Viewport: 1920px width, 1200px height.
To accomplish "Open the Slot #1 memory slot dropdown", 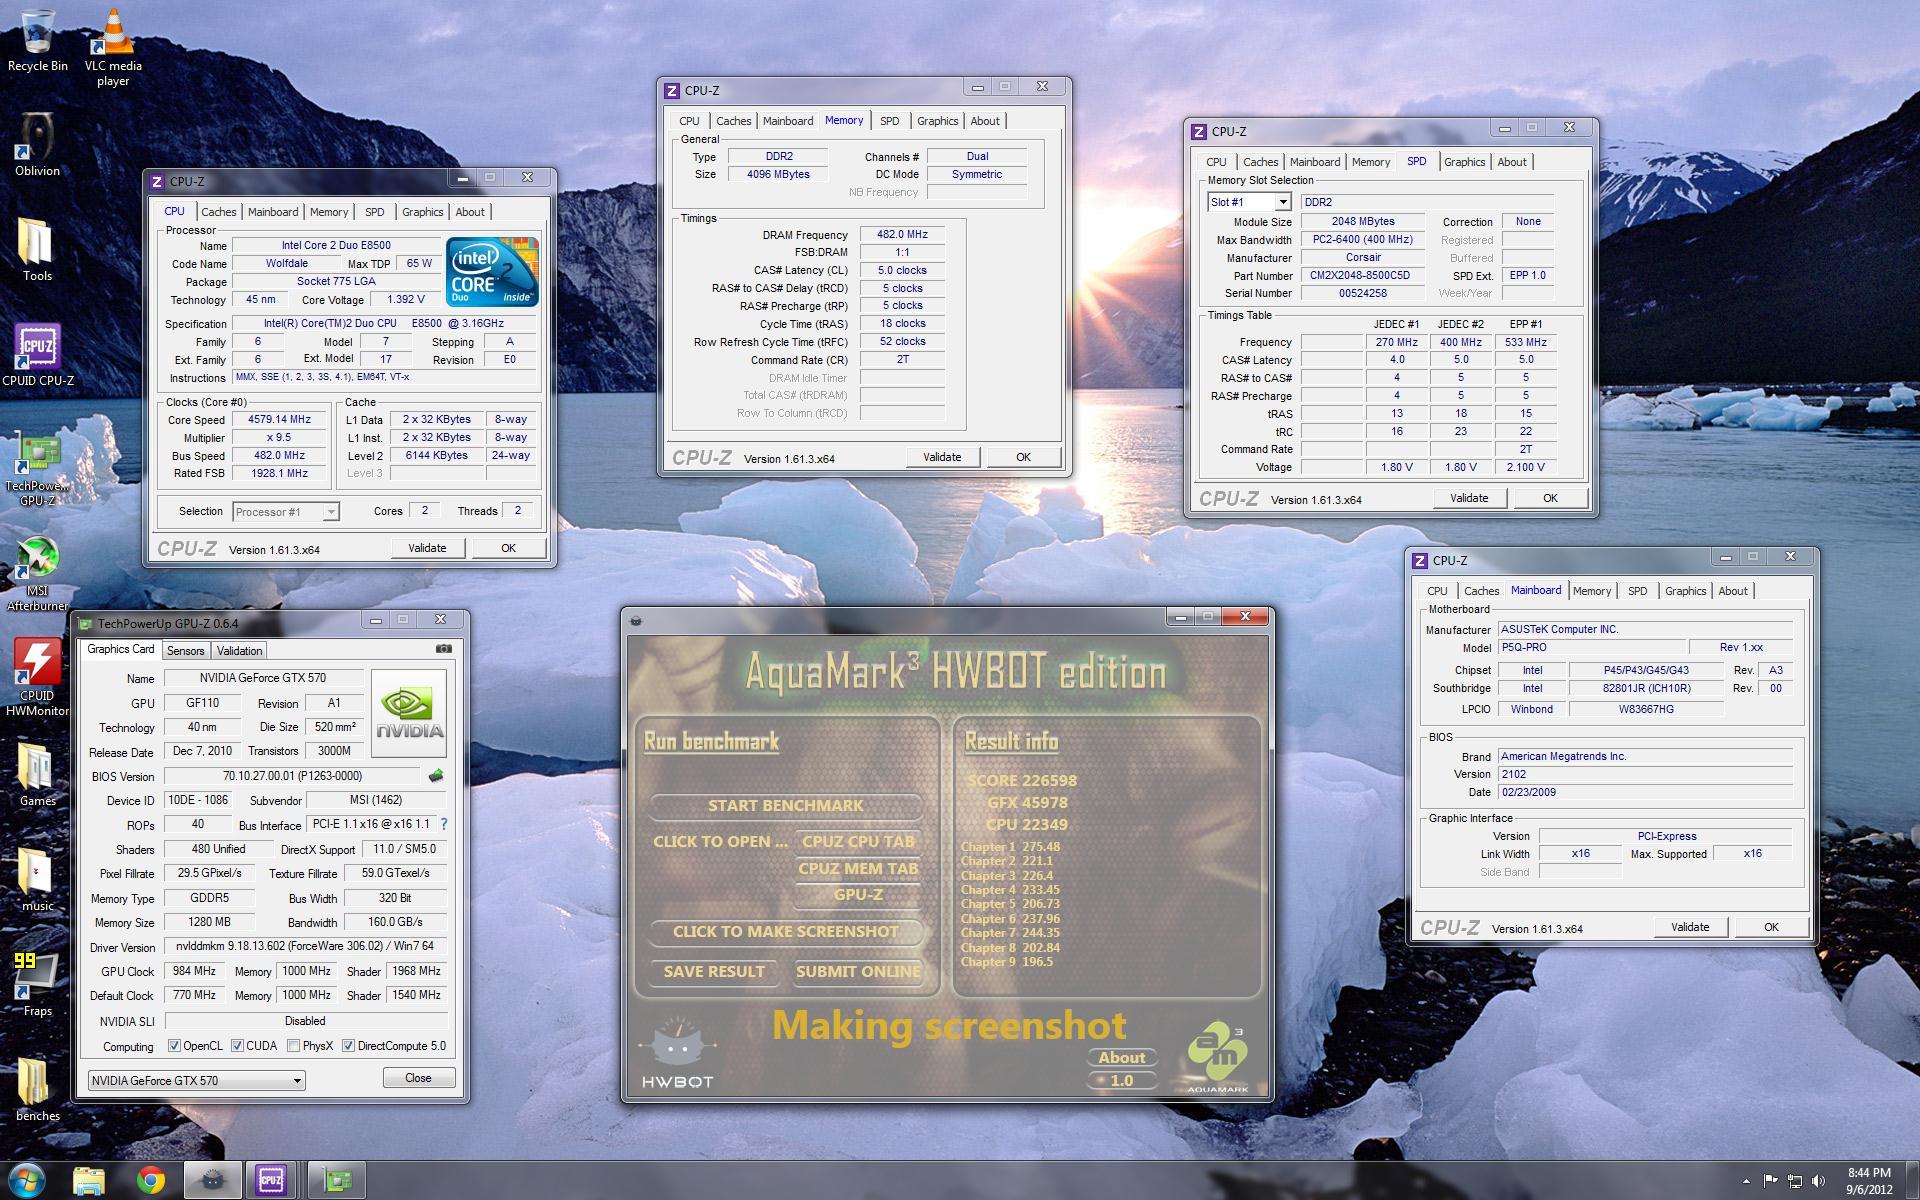I will click(x=1249, y=202).
